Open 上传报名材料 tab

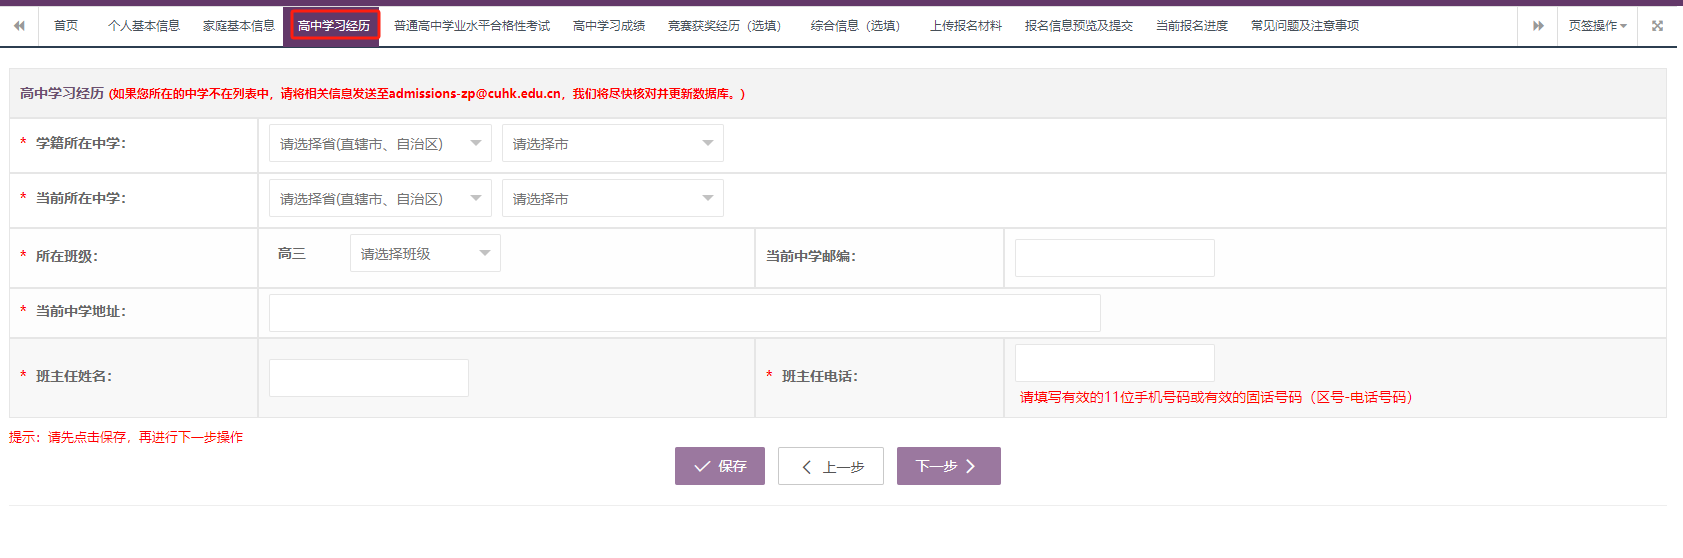(966, 26)
